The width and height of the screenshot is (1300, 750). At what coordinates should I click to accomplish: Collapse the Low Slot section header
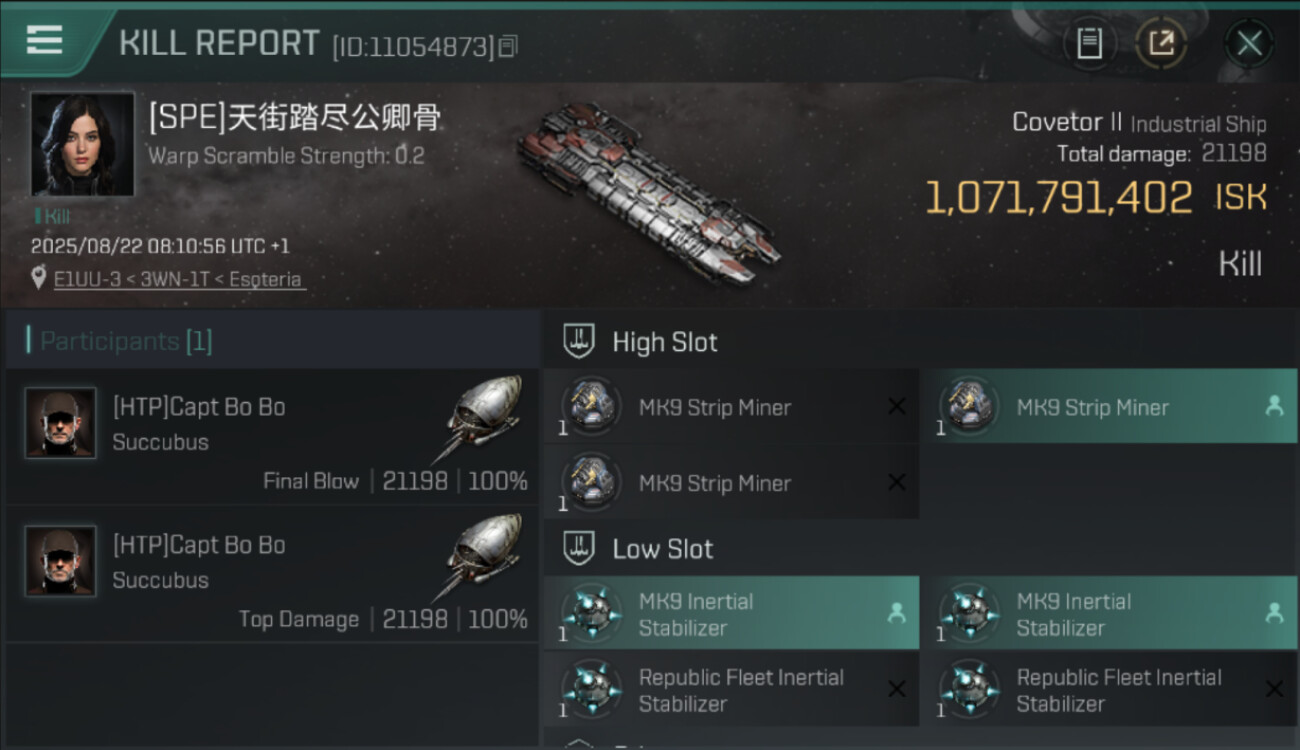(x=662, y=549)
